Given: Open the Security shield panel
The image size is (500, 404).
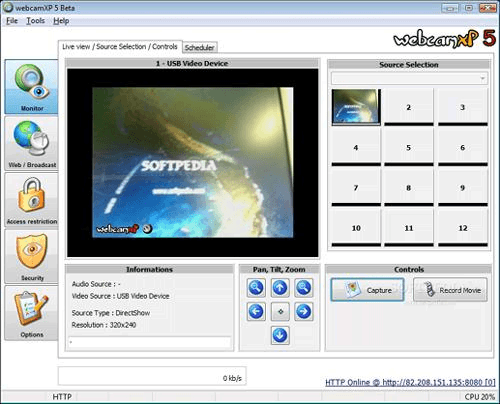Looking at the screenshot, I should 31,257.
